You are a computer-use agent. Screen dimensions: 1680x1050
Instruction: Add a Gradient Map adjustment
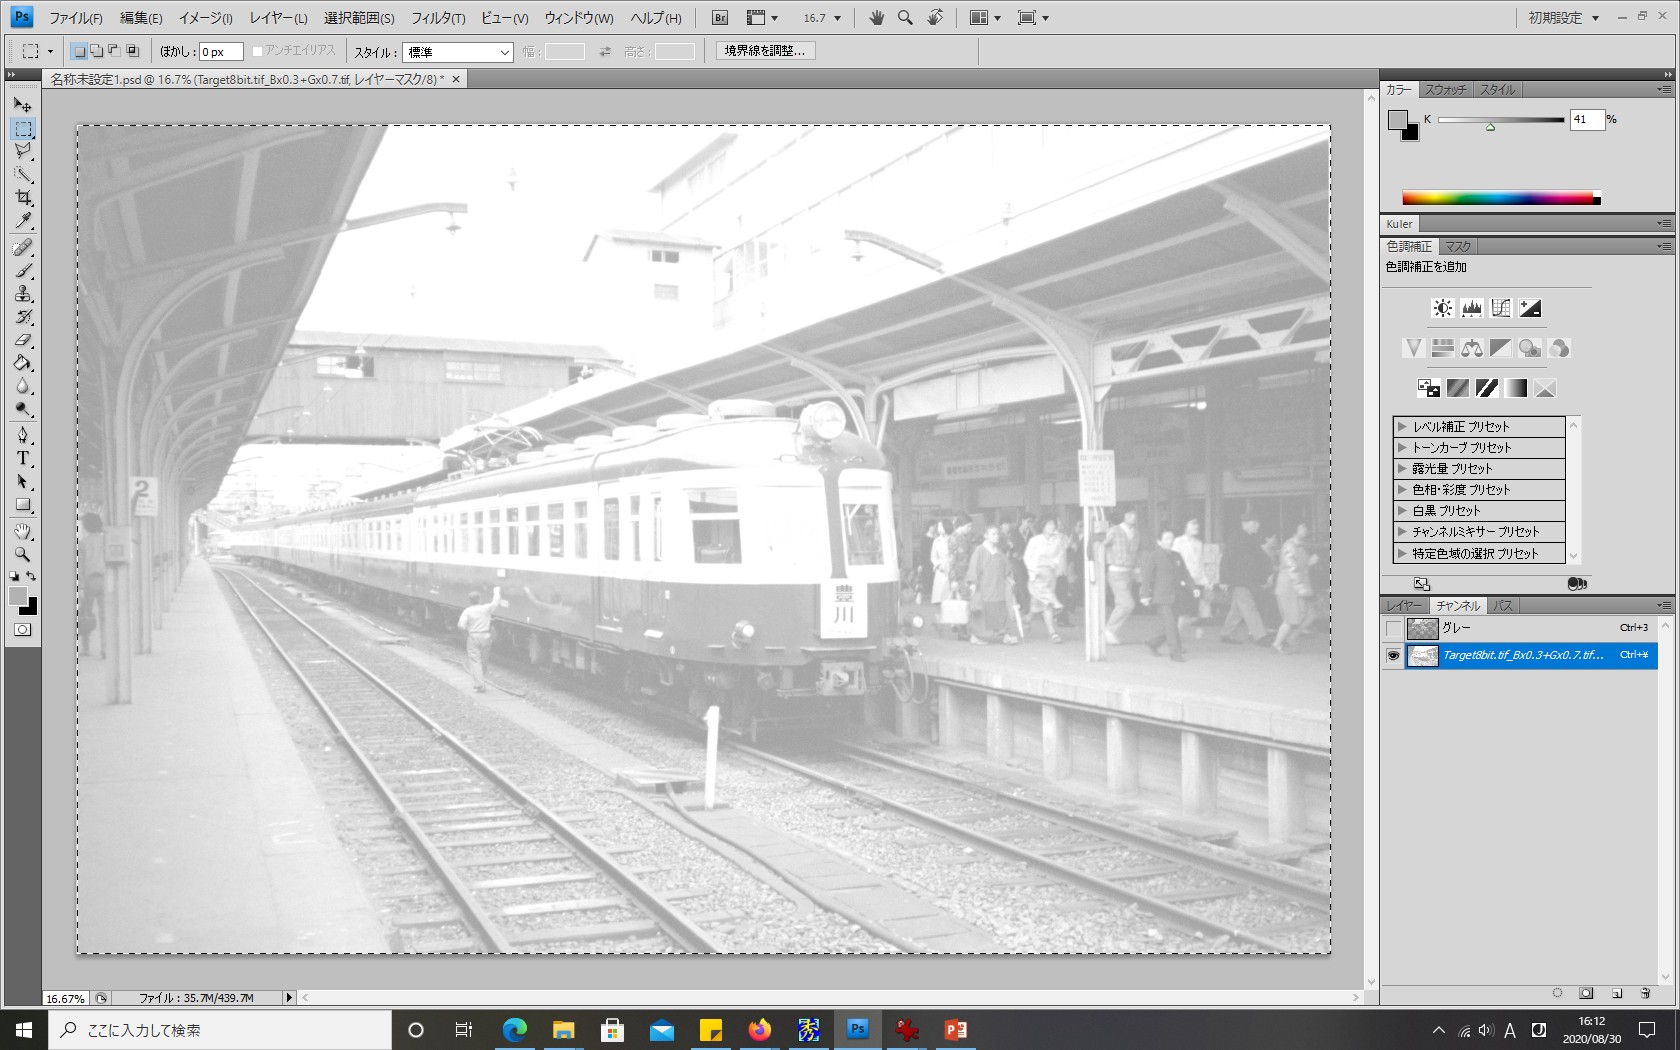tap(1516, 388)
